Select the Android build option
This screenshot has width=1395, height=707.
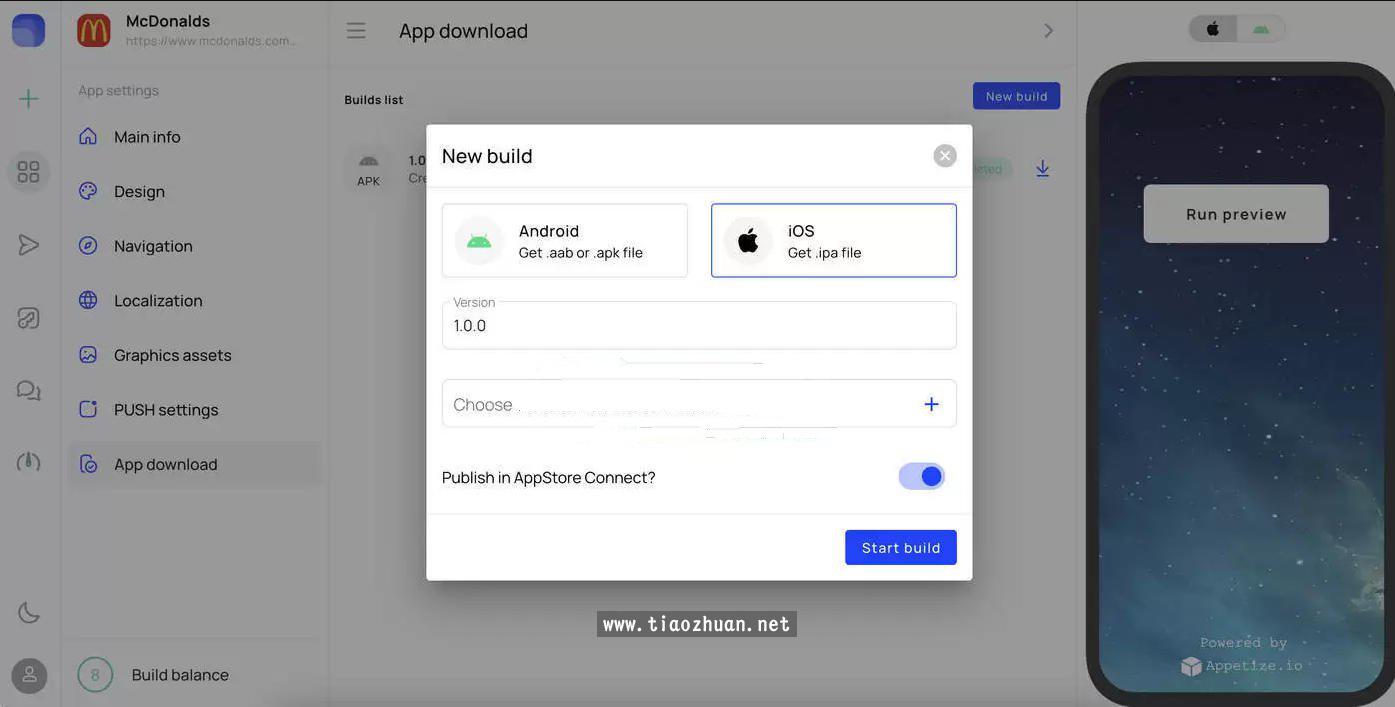click(x=564, y=241)
